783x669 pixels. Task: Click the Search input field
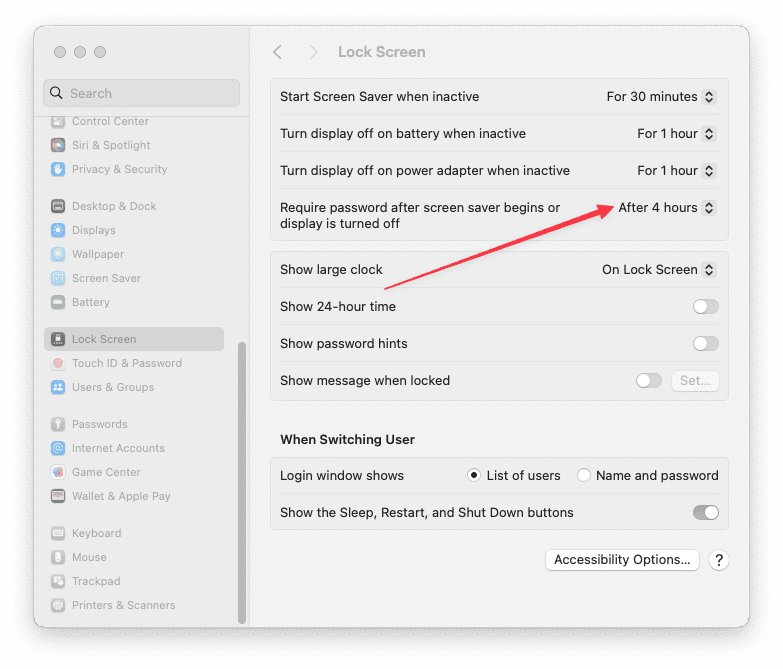tap(141, 93)
